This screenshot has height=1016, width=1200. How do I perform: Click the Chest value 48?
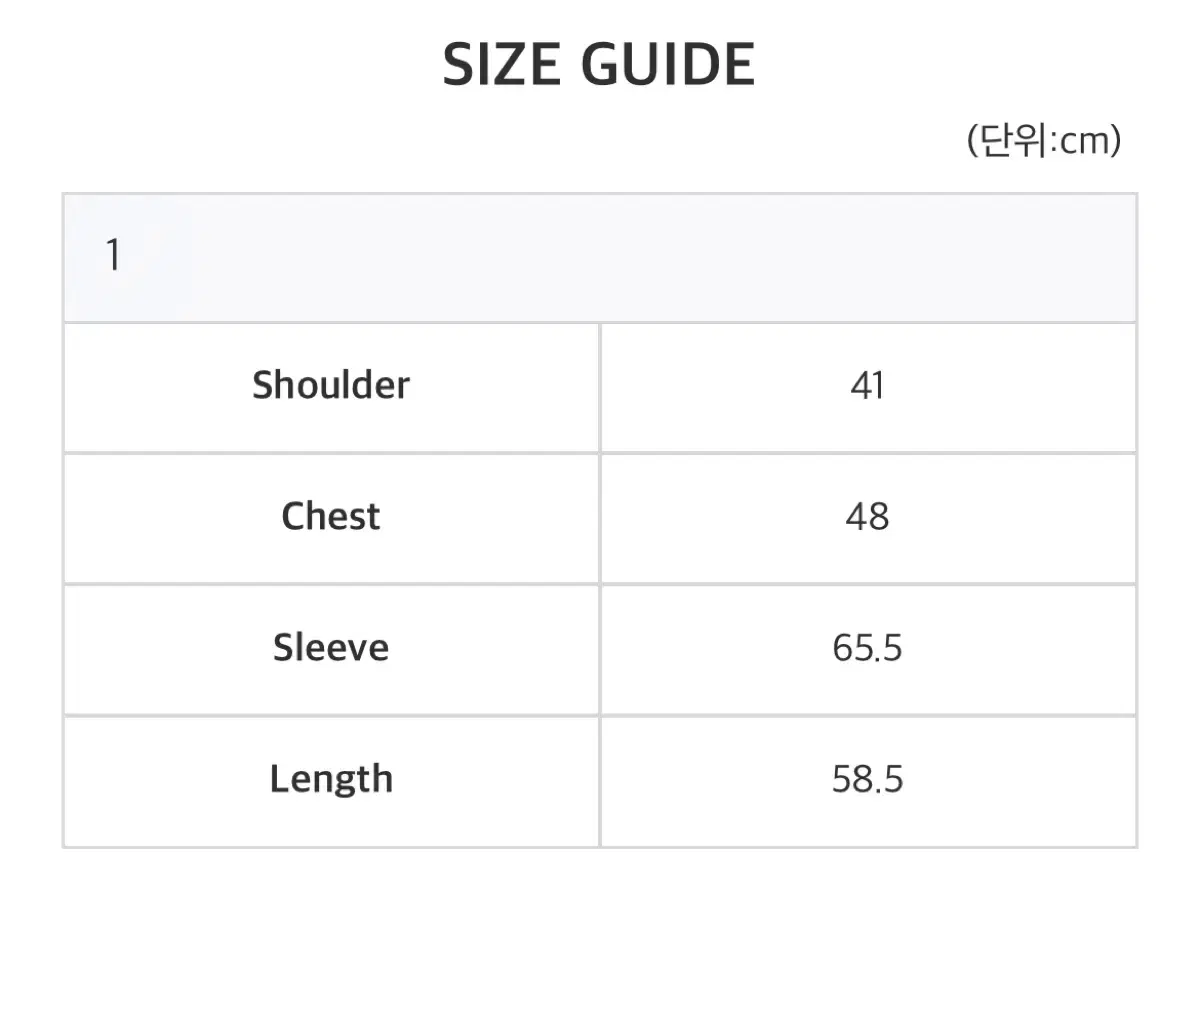point(867,517)
